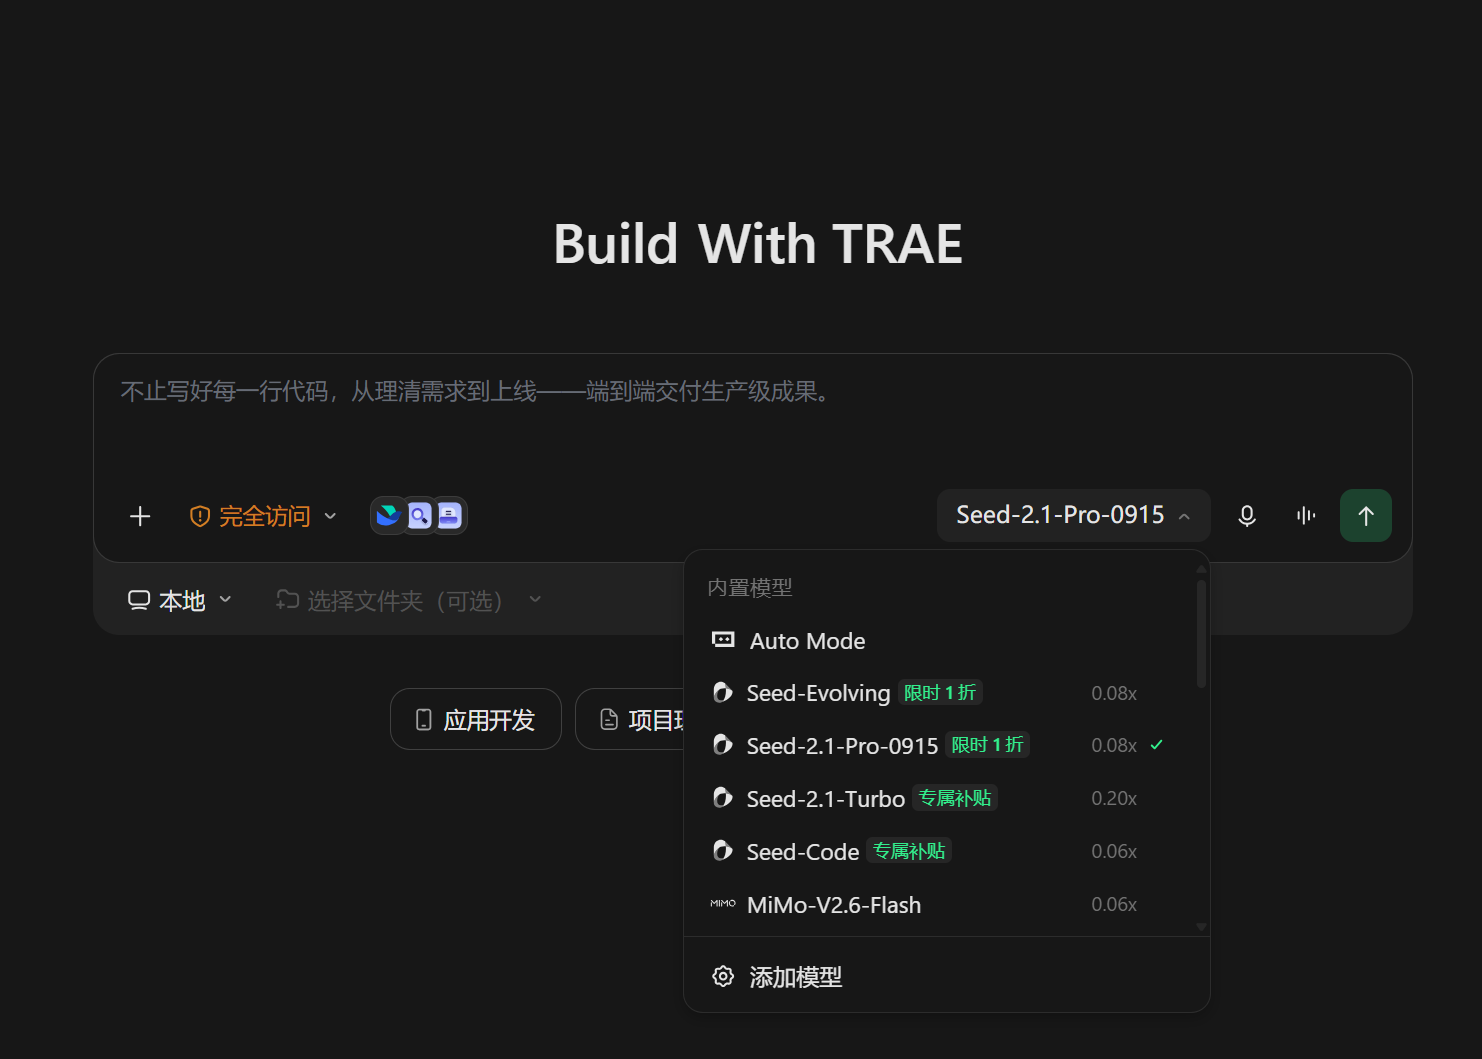Click the plus icon to add attachment
The image size is (1482, 1059).
(140, 516)
